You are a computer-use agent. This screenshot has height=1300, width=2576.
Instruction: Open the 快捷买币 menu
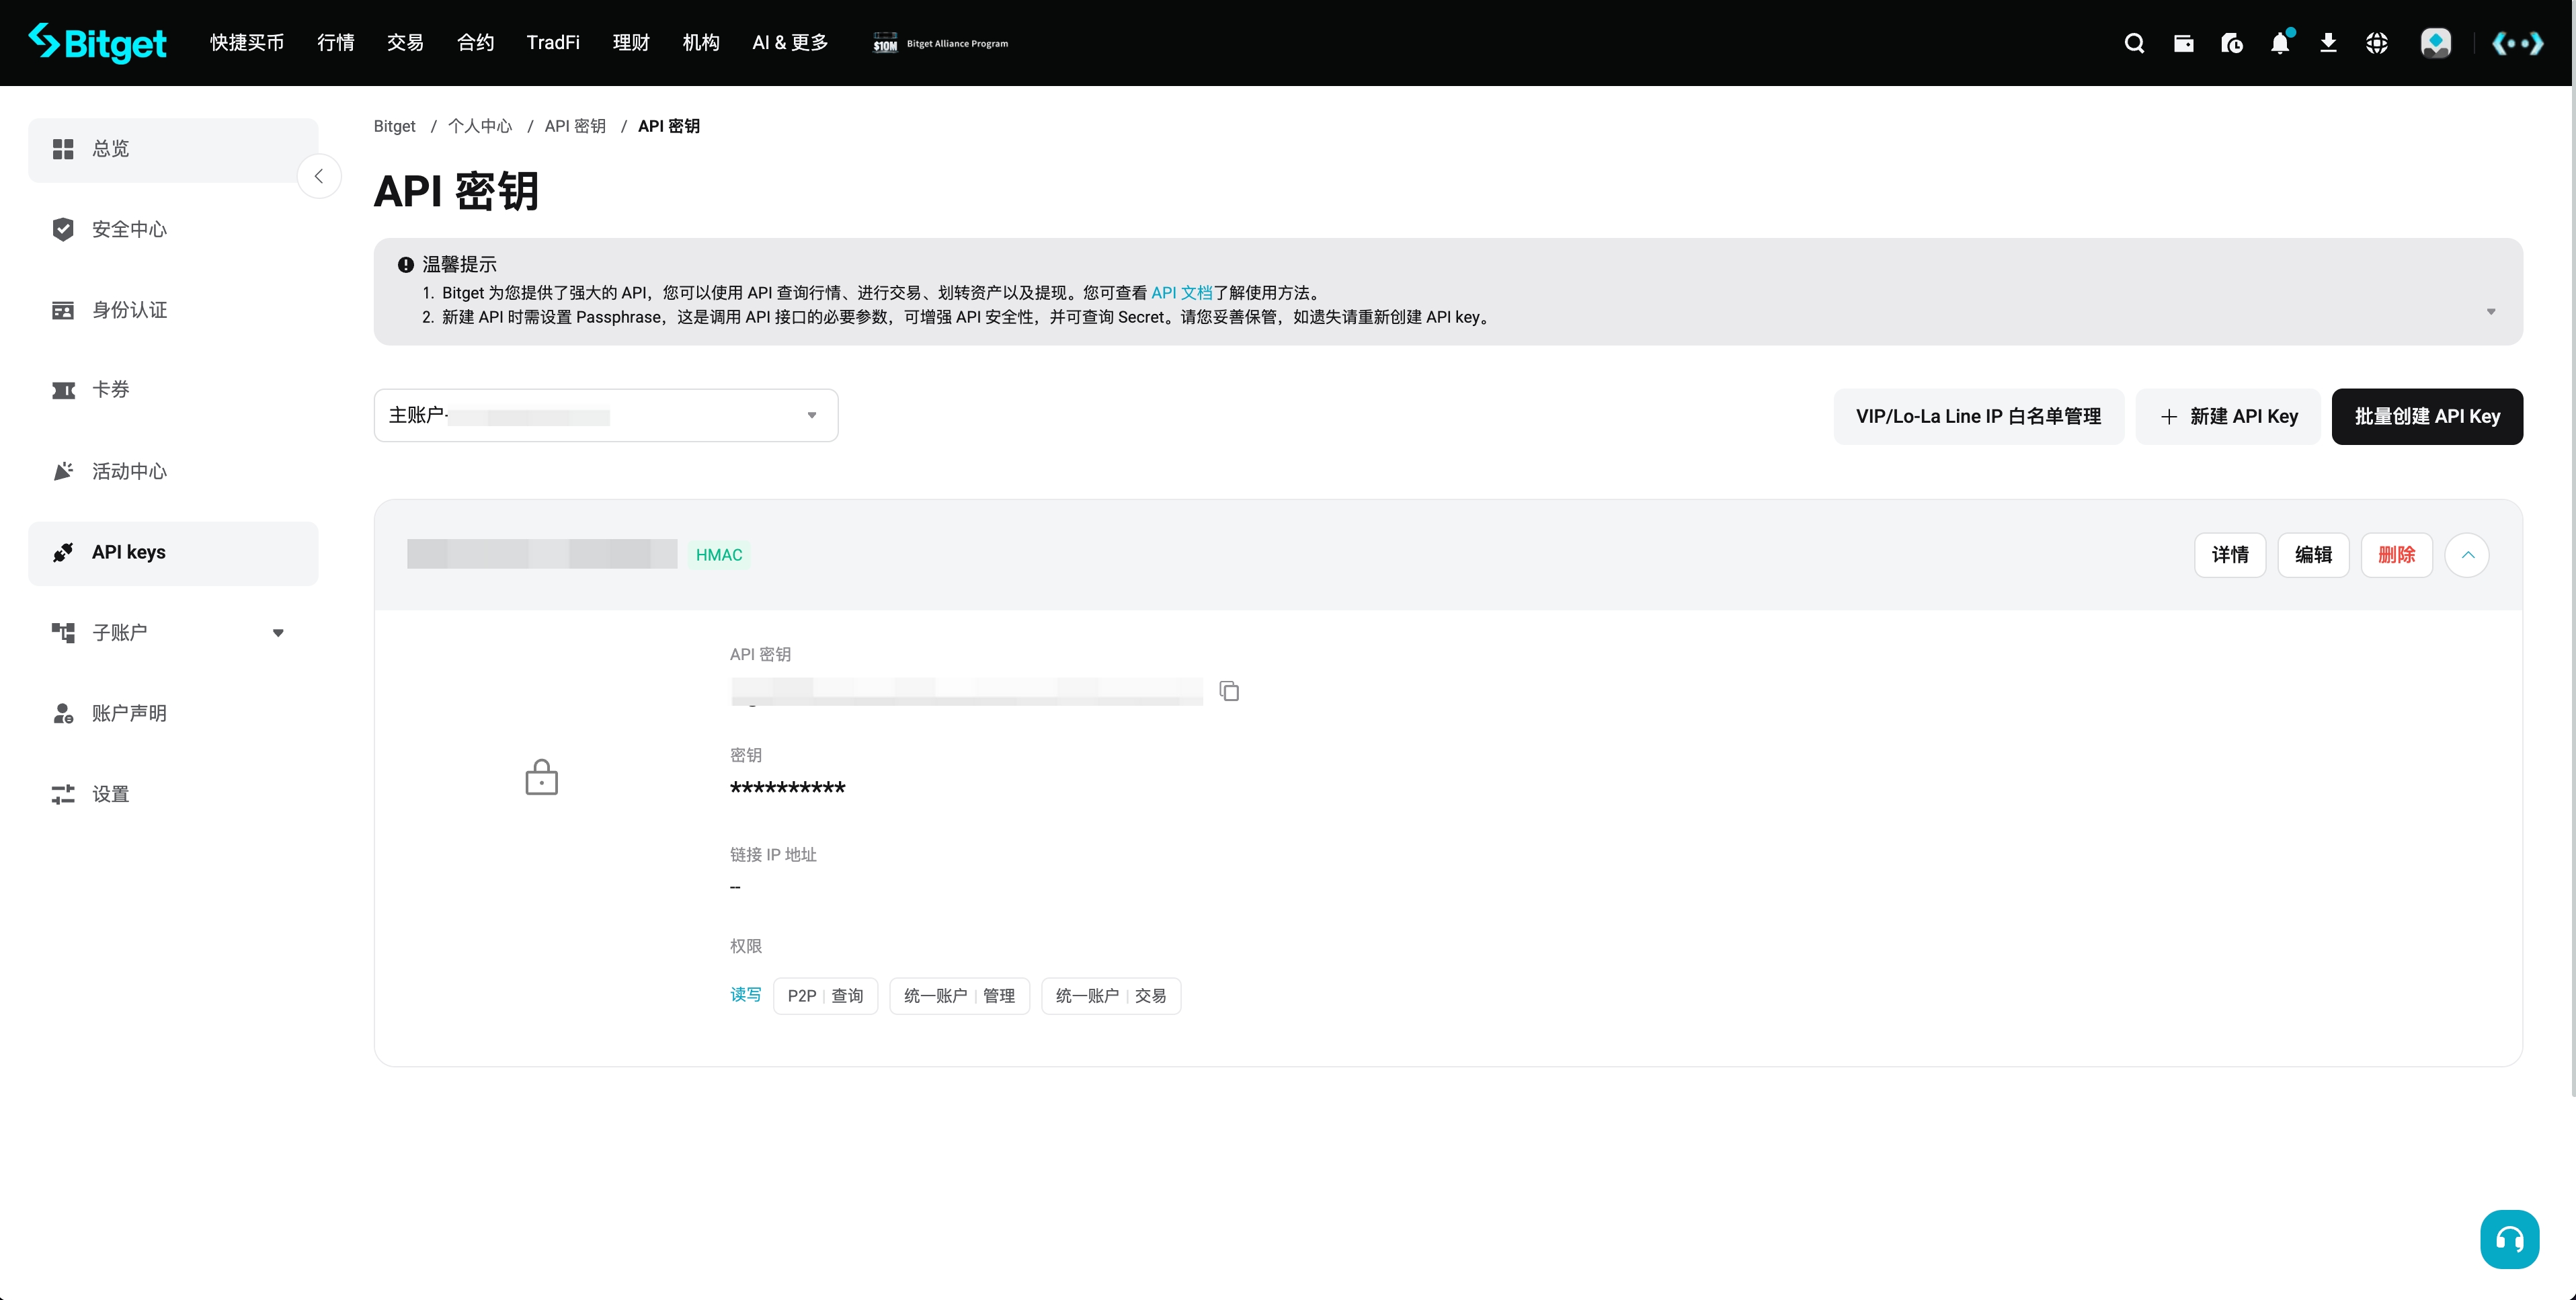tap(247, 43)
